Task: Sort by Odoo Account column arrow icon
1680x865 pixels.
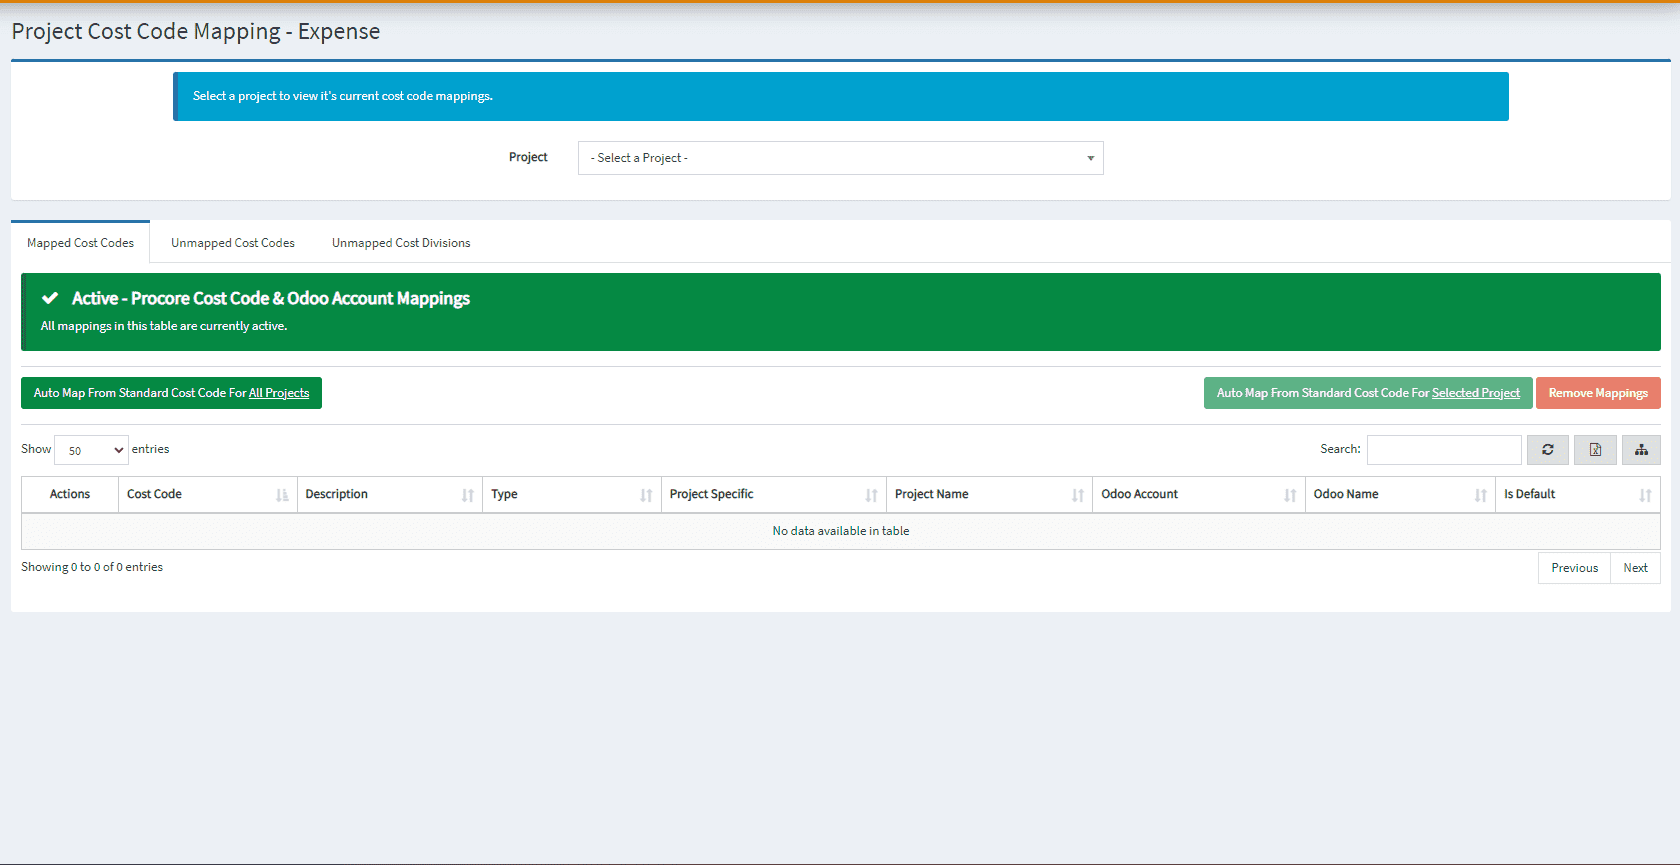Action: 1290,495
